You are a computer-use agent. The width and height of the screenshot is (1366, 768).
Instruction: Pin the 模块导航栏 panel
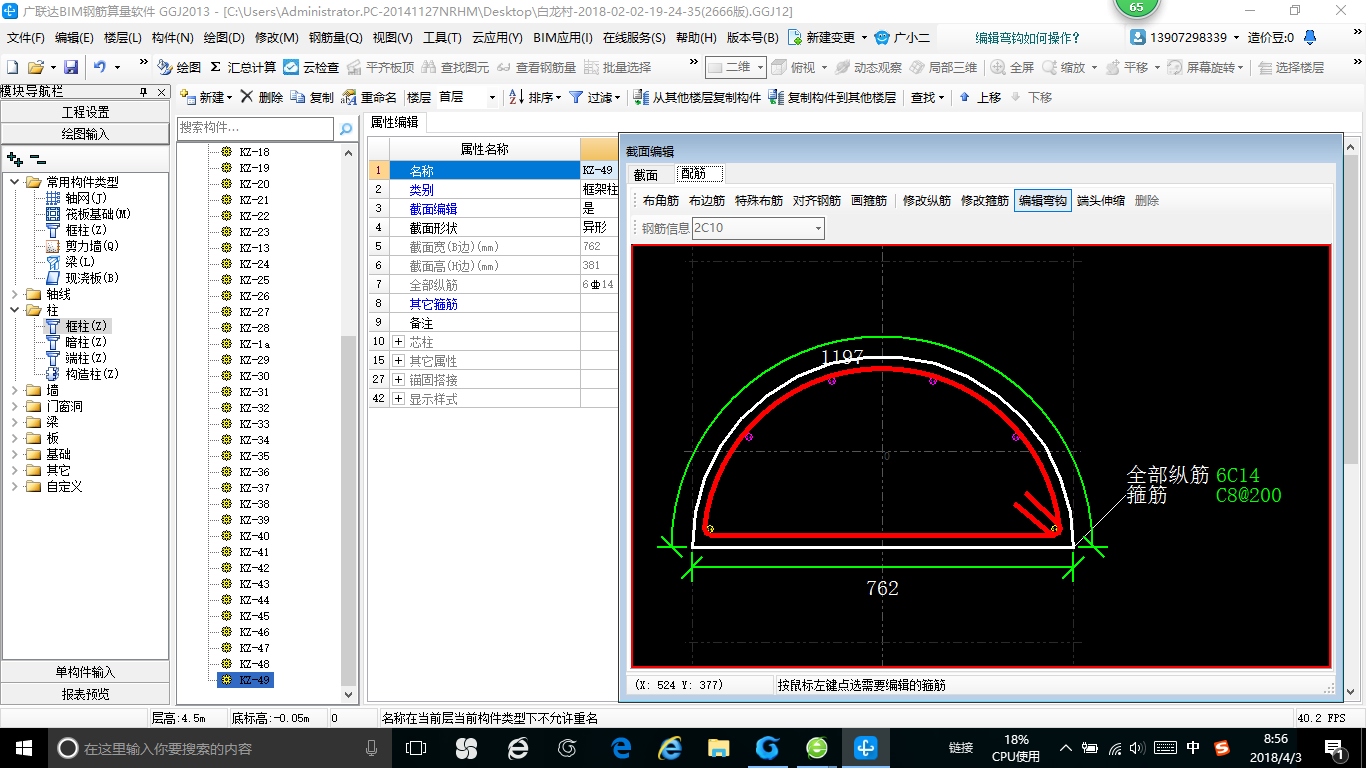coord(143,91)
